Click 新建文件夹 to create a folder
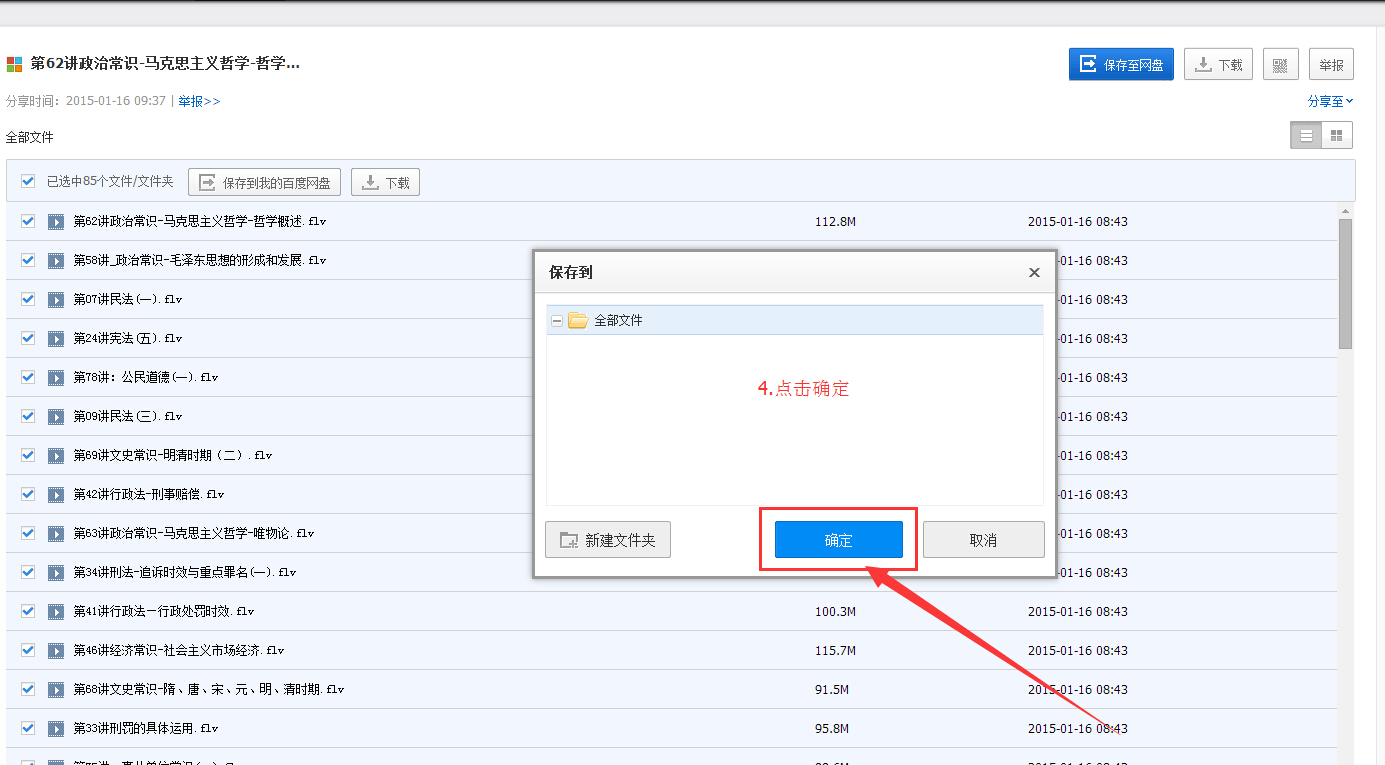The width and height of the screenshot is (1385, 765). click(608, 540)
